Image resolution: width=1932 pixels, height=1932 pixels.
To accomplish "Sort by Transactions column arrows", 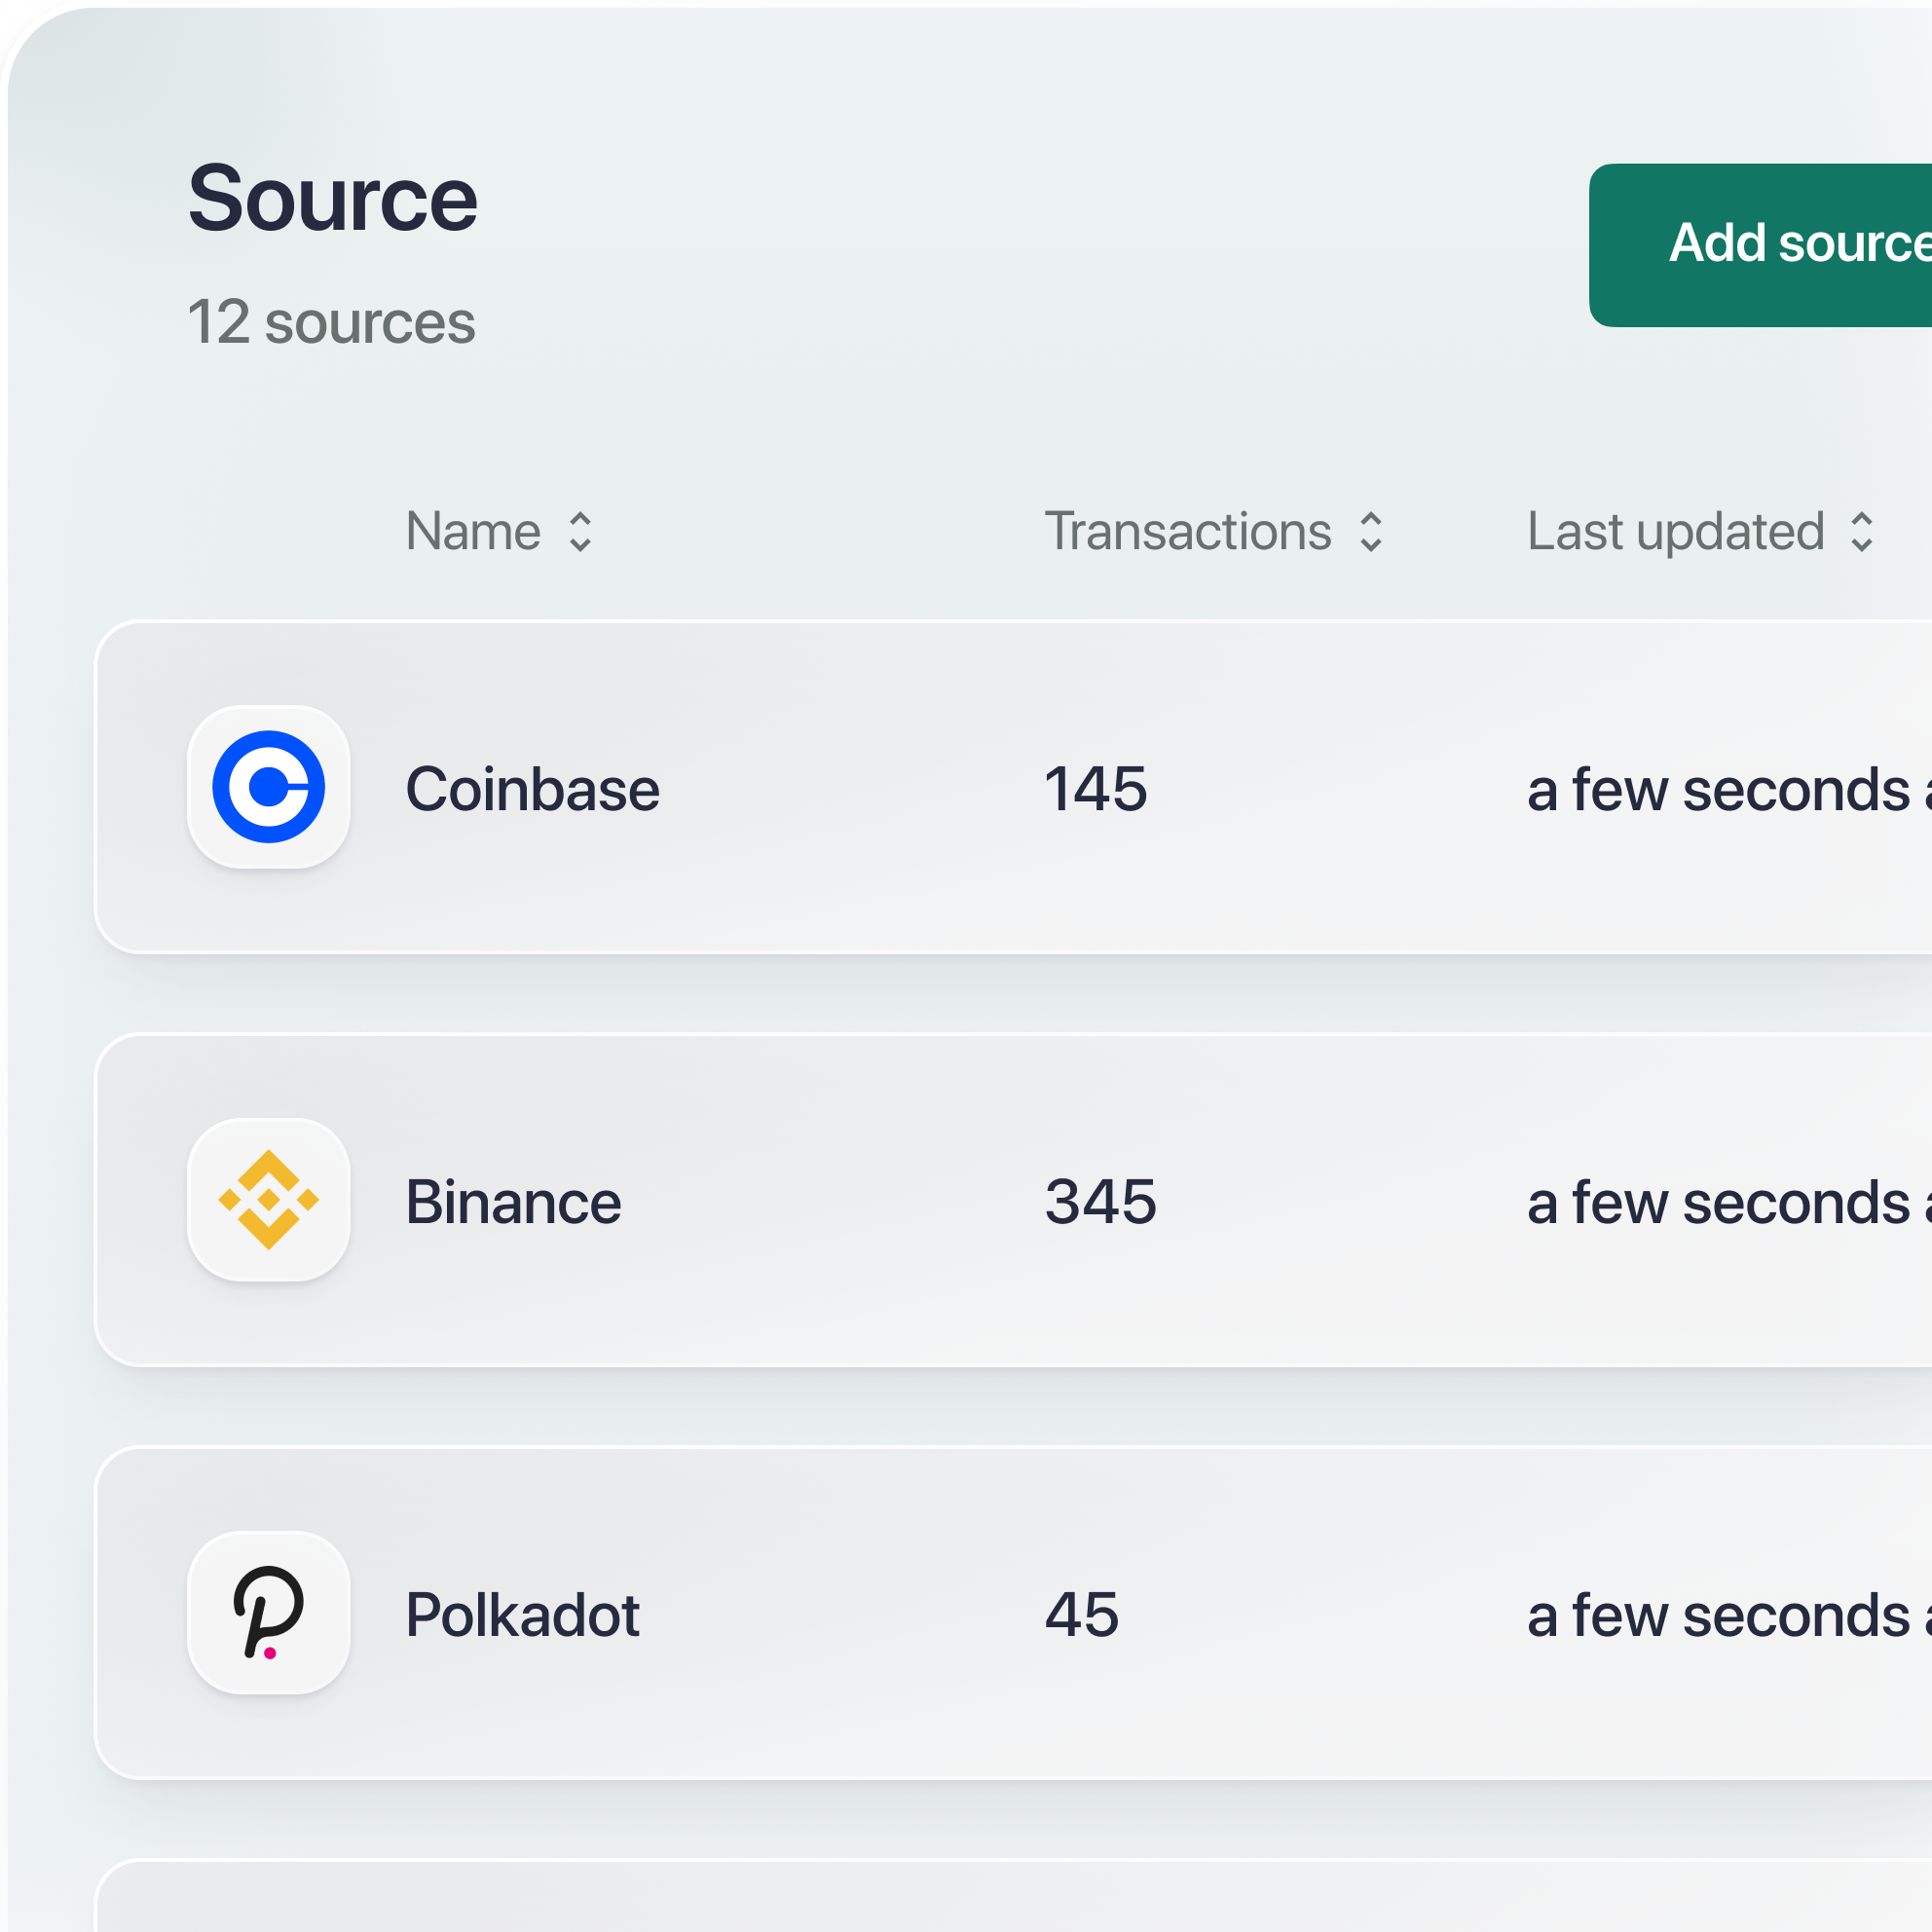I will point(1371,532).
